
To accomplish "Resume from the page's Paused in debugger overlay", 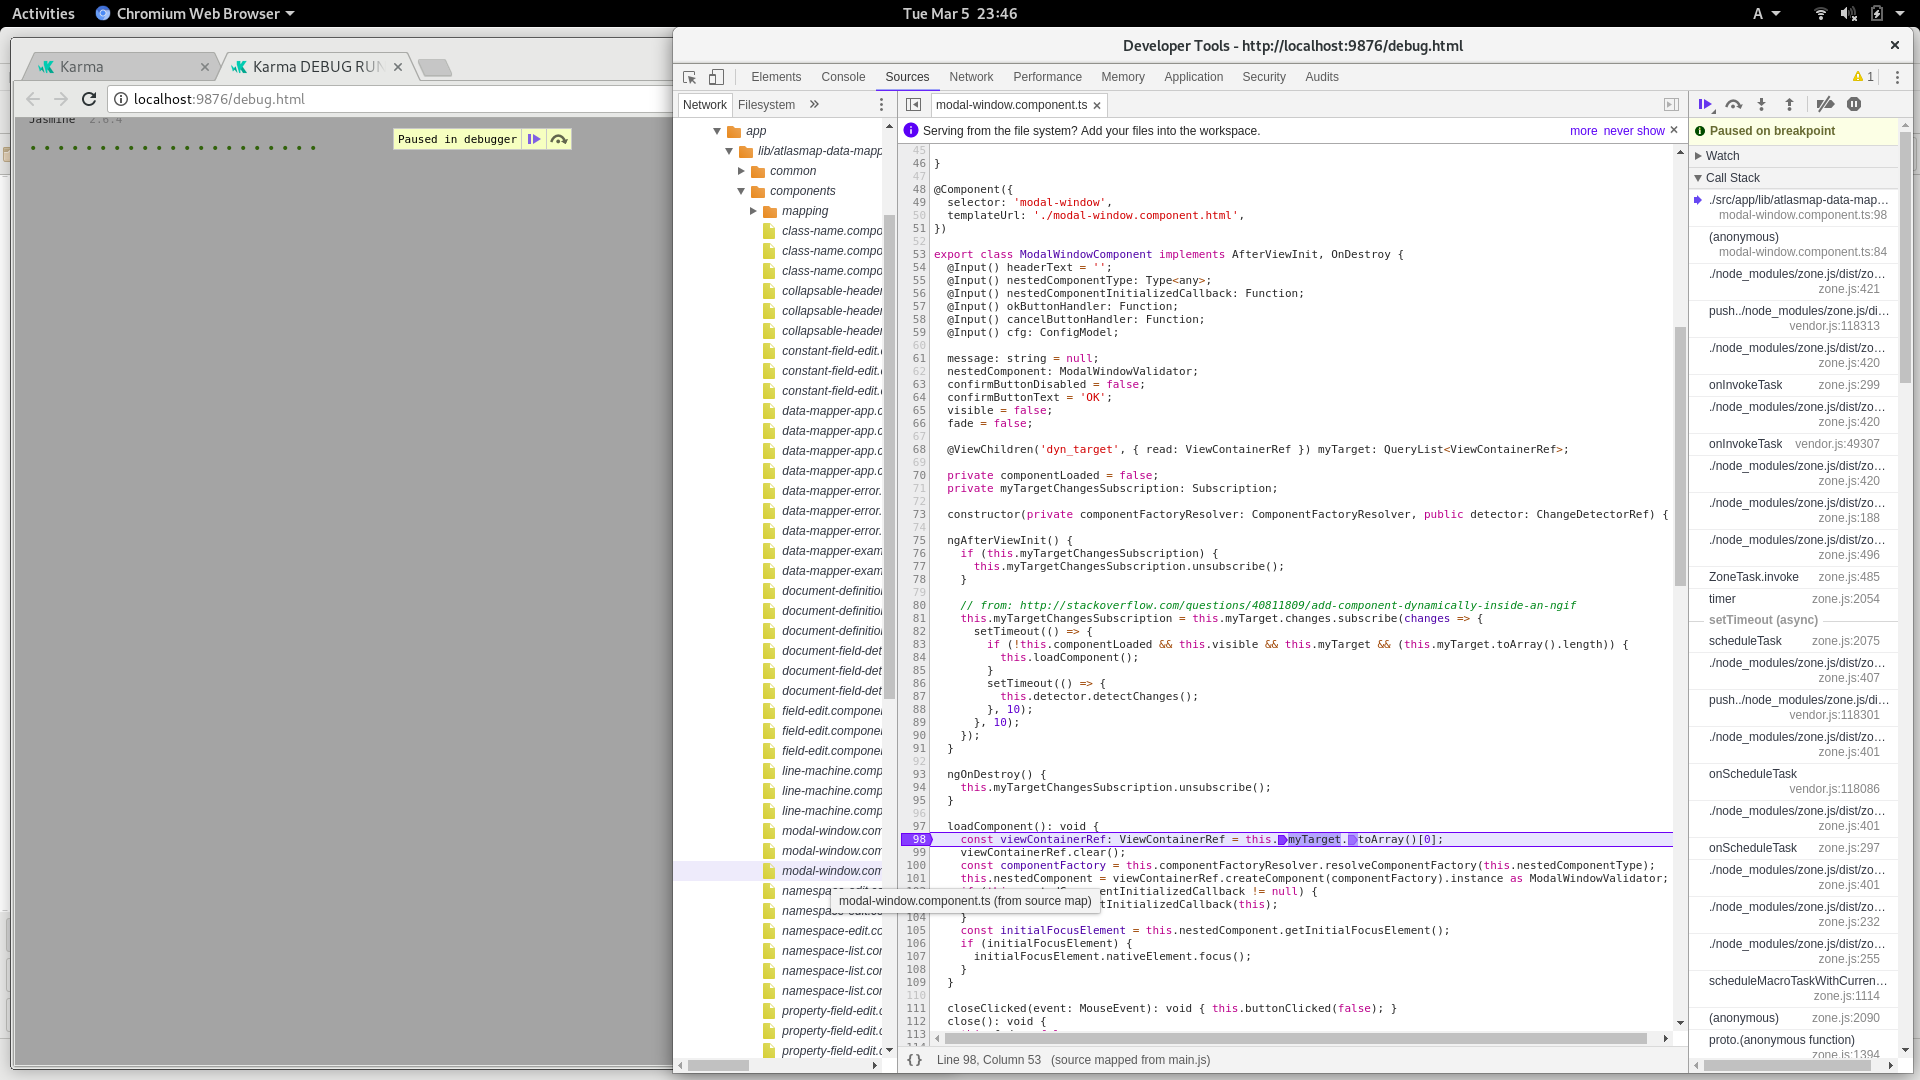I will 534,139.
